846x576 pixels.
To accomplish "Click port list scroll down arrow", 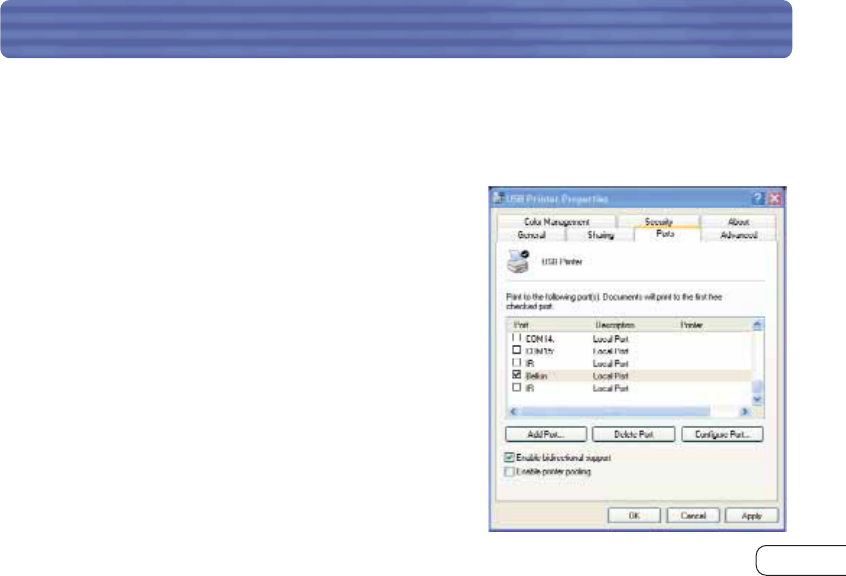I will pos(757,400).
